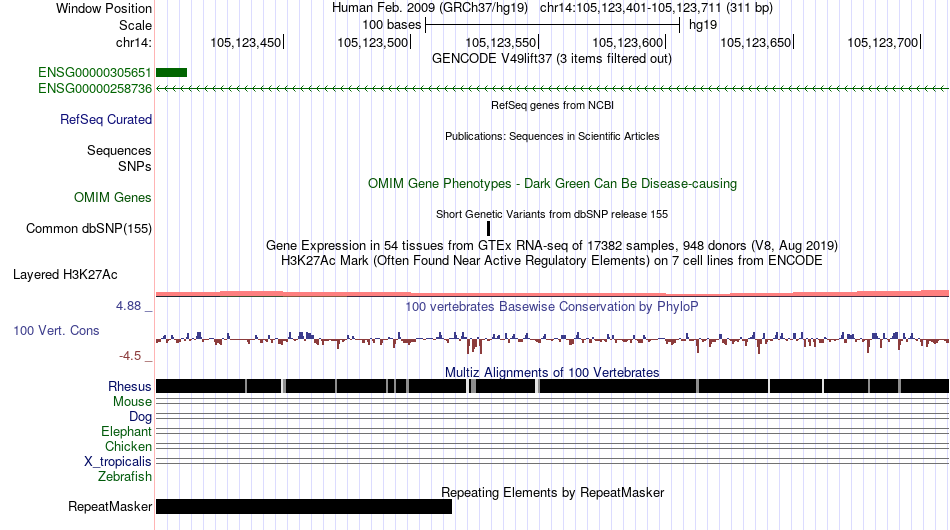This screenshot has width=950, height=530.
Task: Click the Human Feb. 2009 (GRCh37/hg19) text
Action: tap(430, 8)
